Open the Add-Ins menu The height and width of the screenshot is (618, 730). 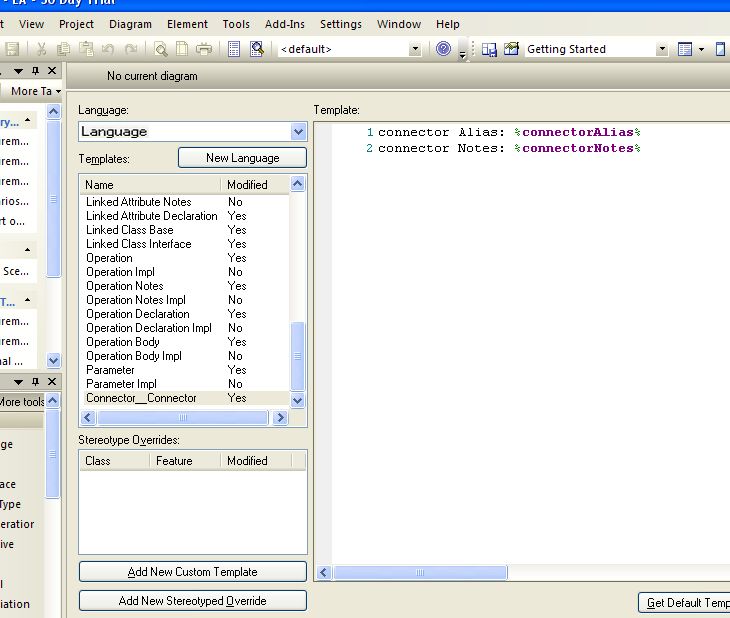click(285, 24)
